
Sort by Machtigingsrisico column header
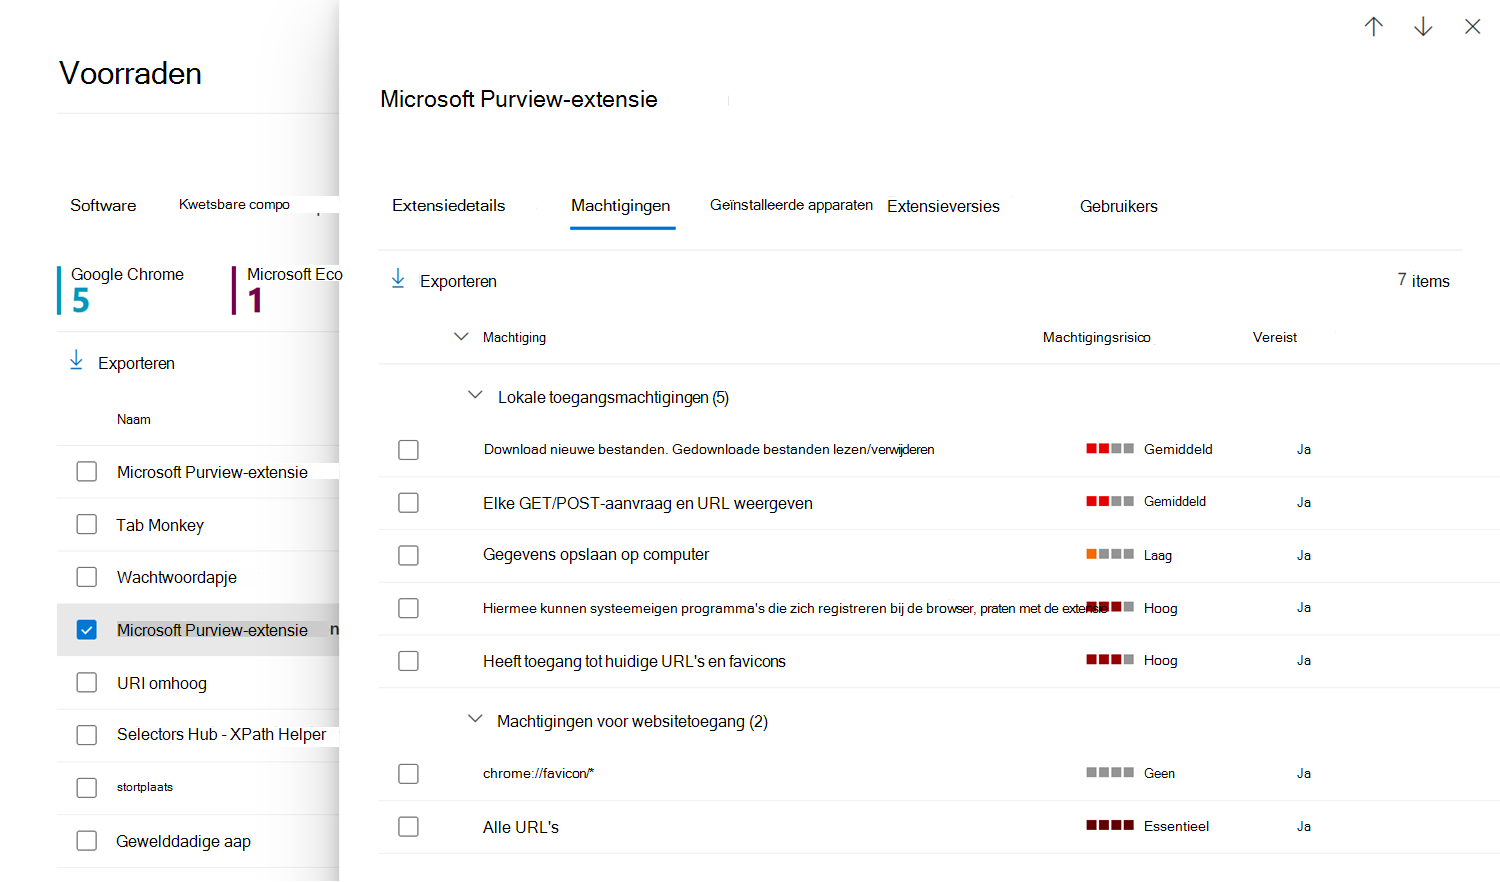click(1096, 338)
